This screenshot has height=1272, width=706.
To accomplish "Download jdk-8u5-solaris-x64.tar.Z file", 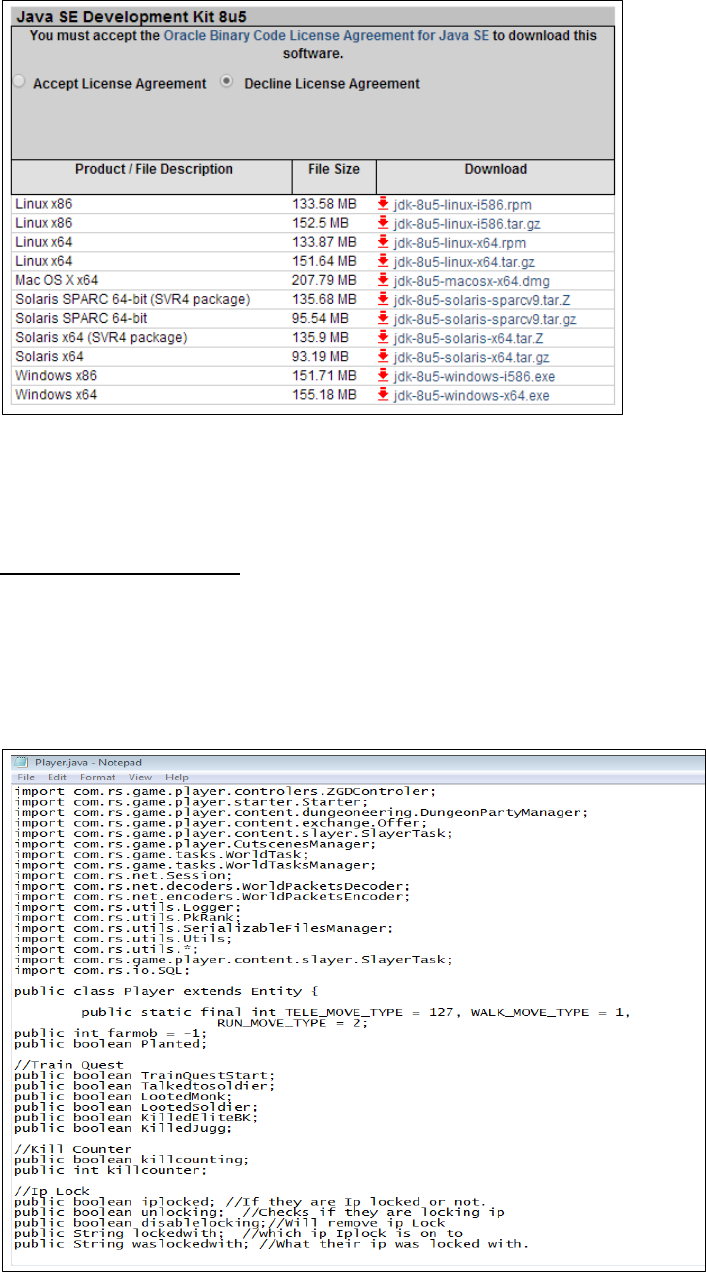I will pyautogui.click(x=470, y=337).
